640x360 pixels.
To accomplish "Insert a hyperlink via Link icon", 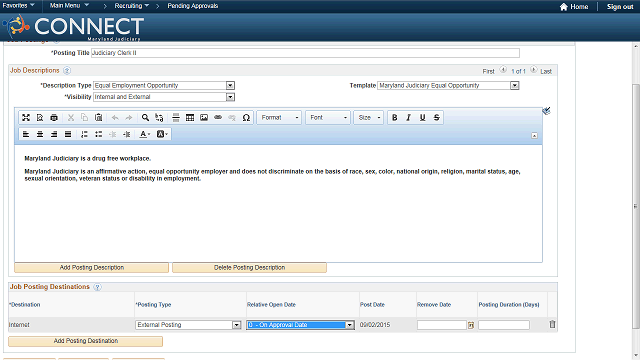I will pyautogui.click(x=218, y=118).
